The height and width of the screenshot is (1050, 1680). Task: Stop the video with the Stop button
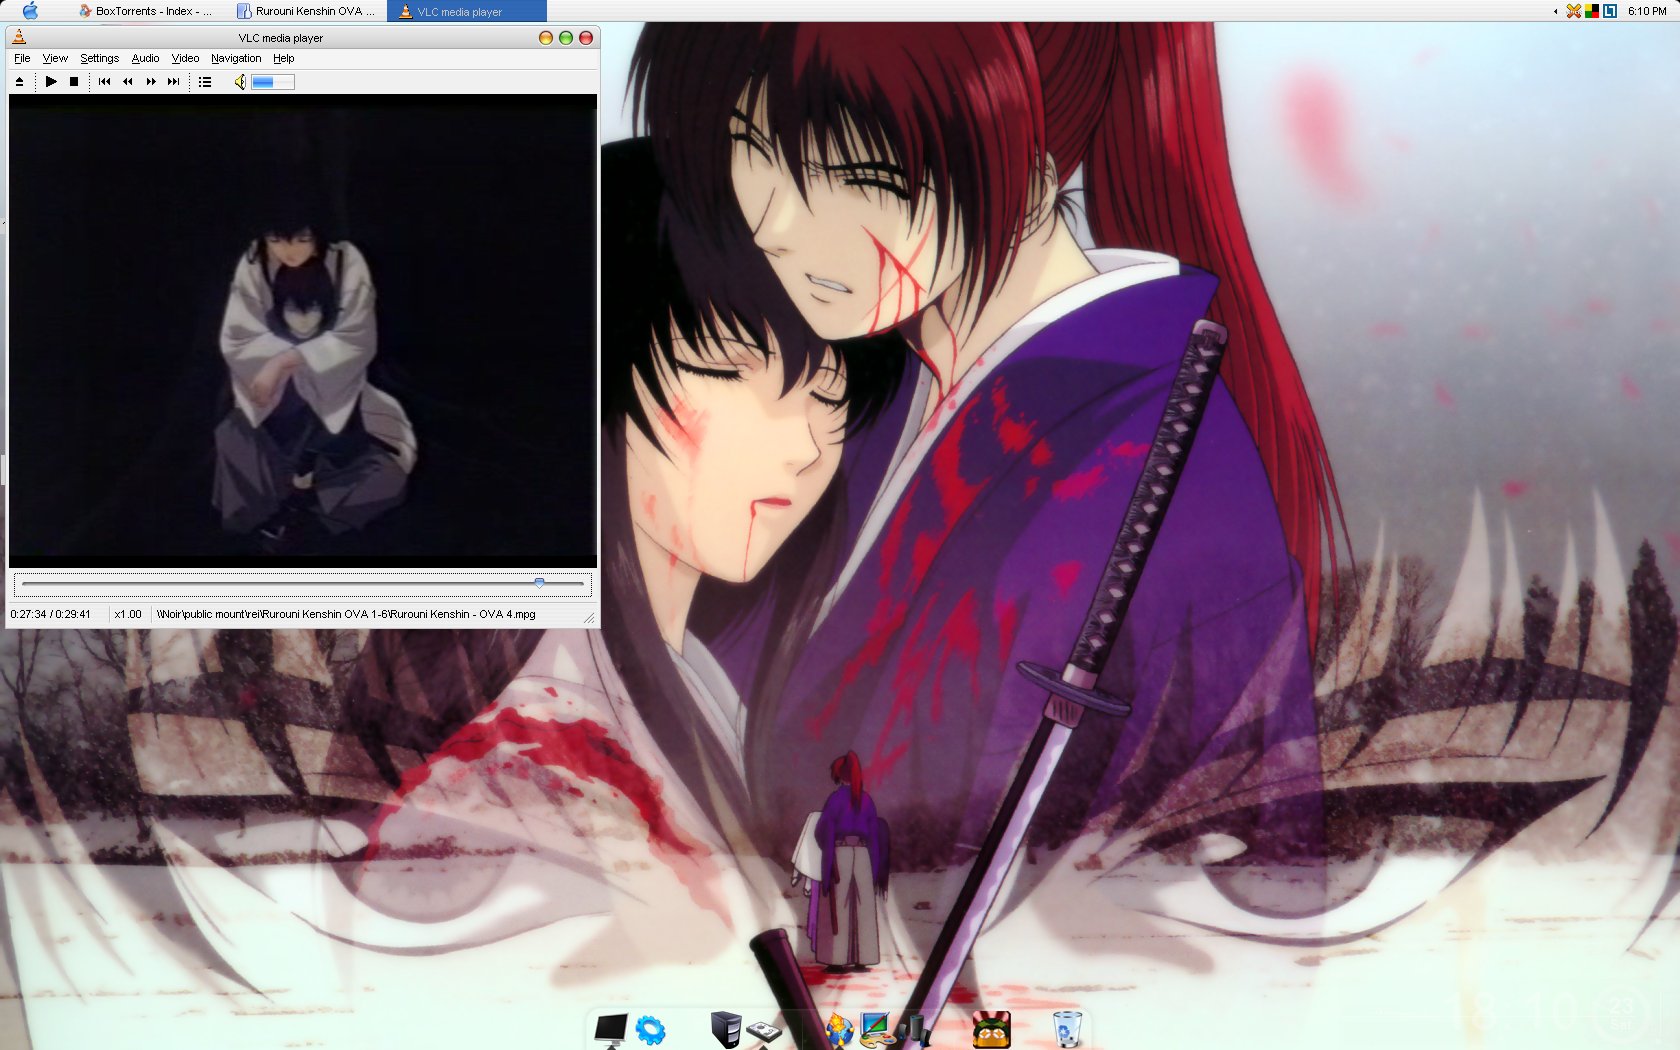(x=74, y=82)
